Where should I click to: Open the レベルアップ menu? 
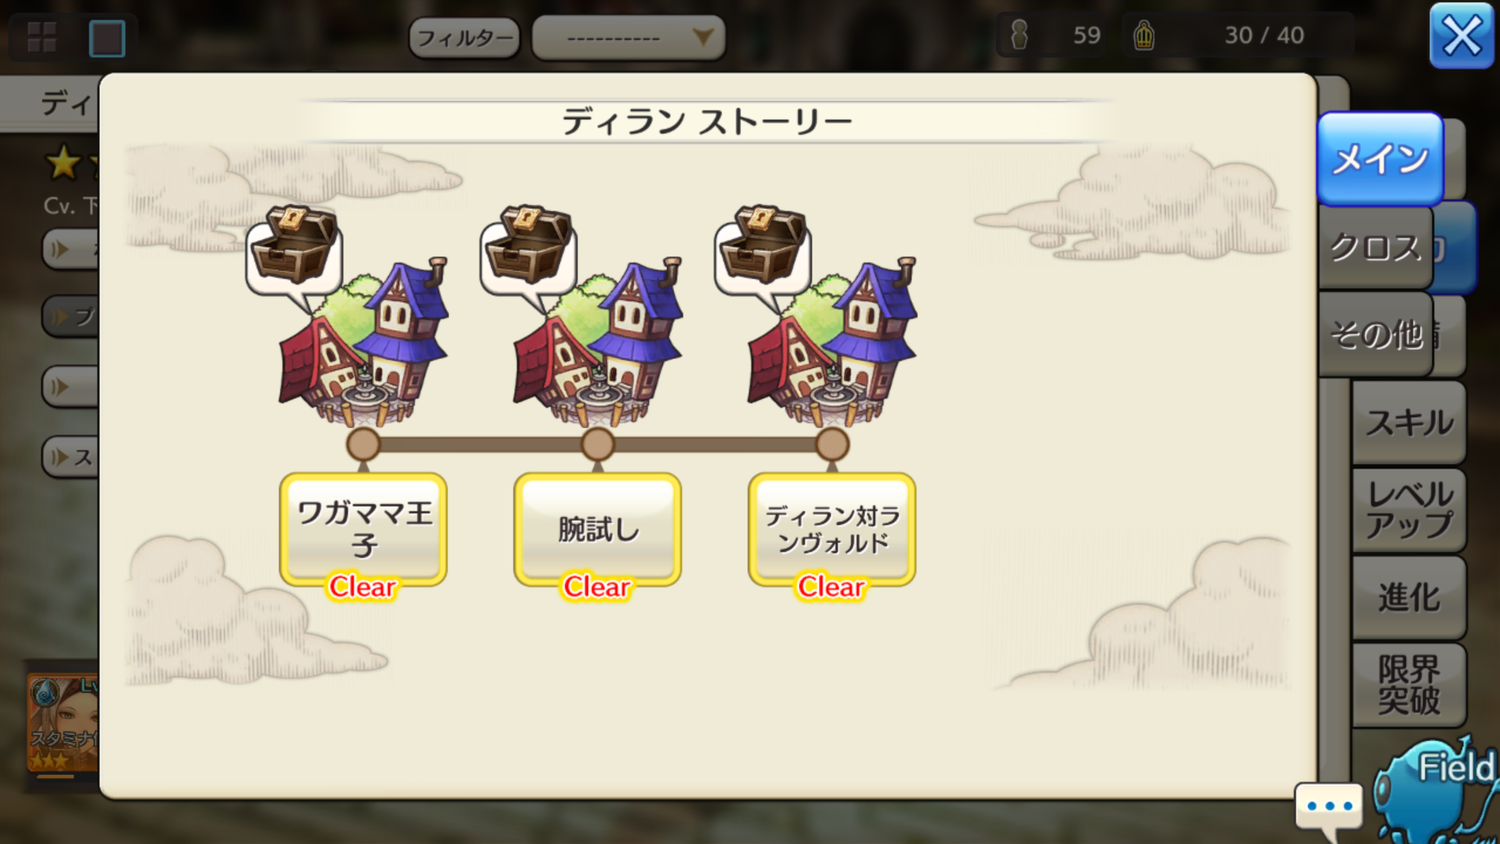(1409, 509)
